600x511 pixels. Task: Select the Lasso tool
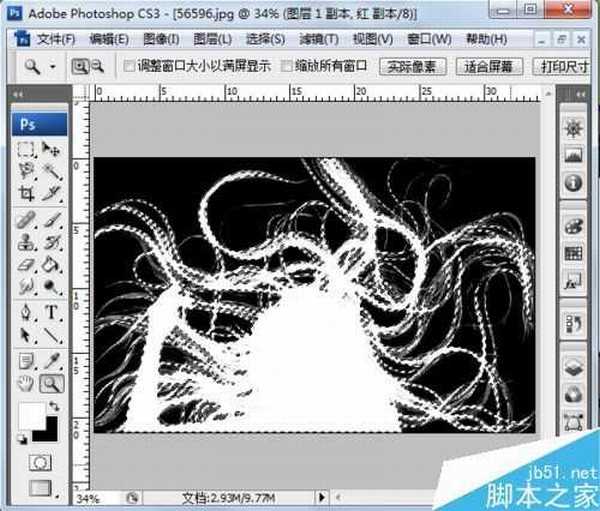pyautogui.click(x=26, y=171)
